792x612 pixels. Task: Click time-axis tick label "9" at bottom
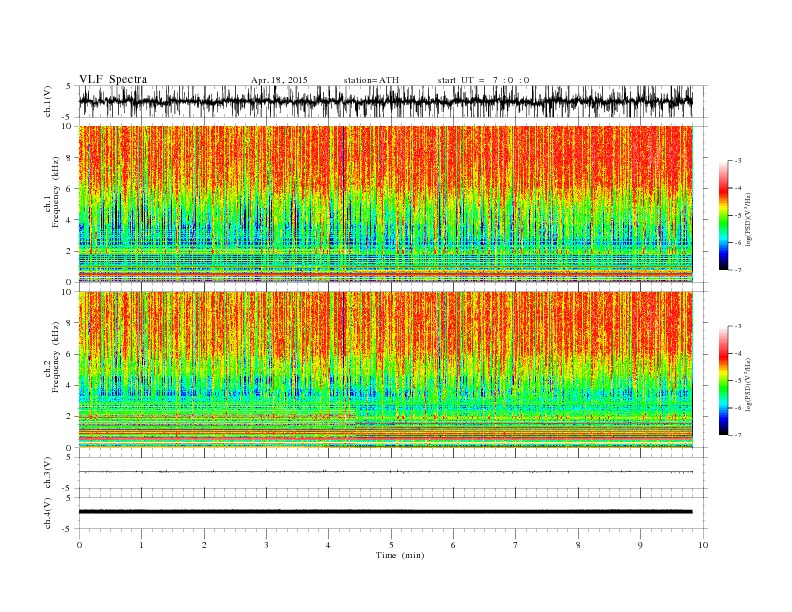pos(640,545)
